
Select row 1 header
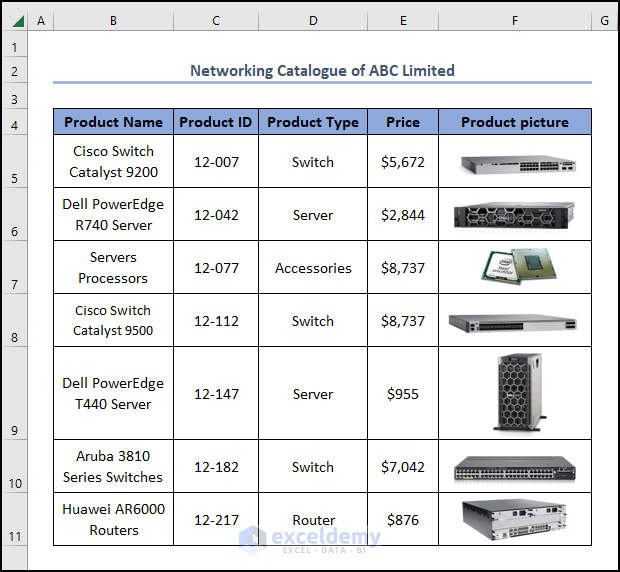point(15,44)
